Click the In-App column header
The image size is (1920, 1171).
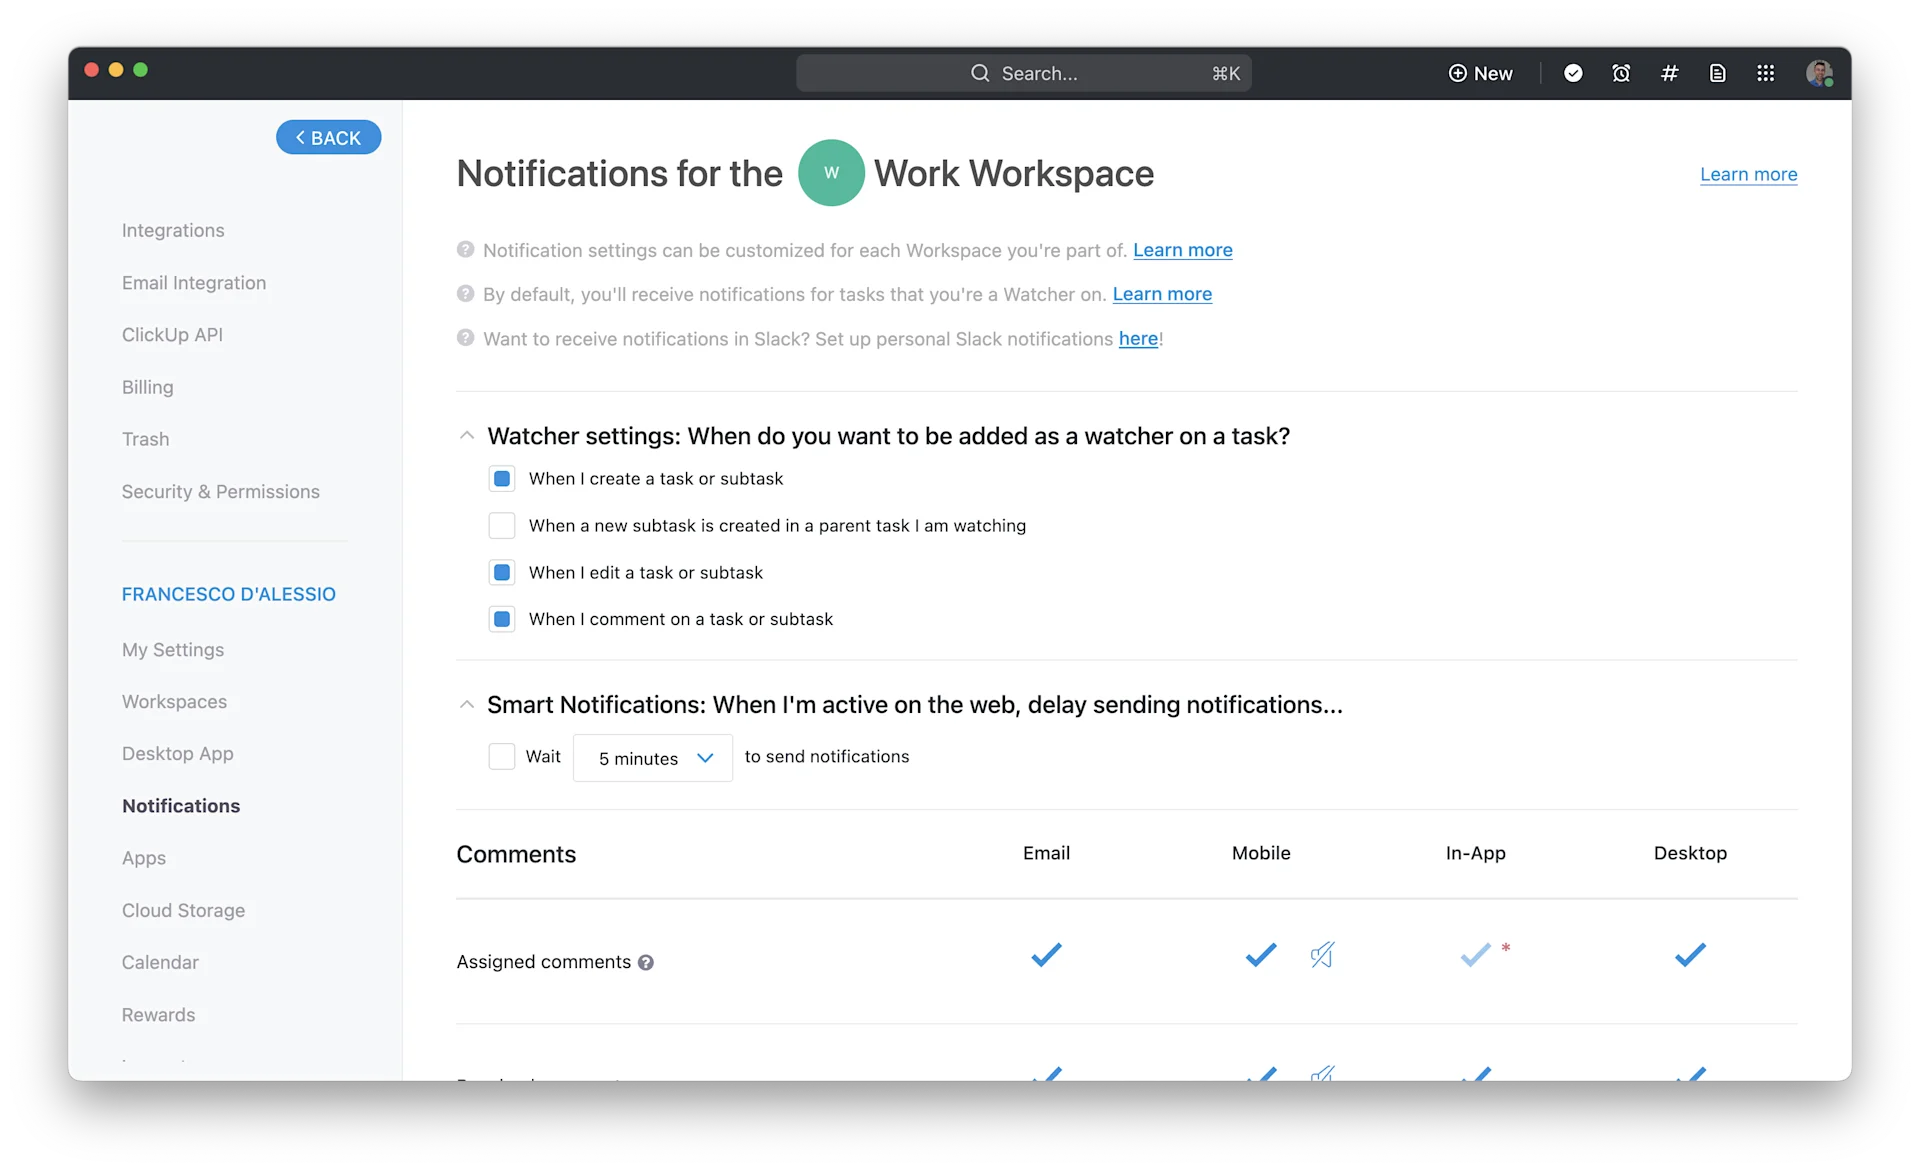click(1475, 853)
